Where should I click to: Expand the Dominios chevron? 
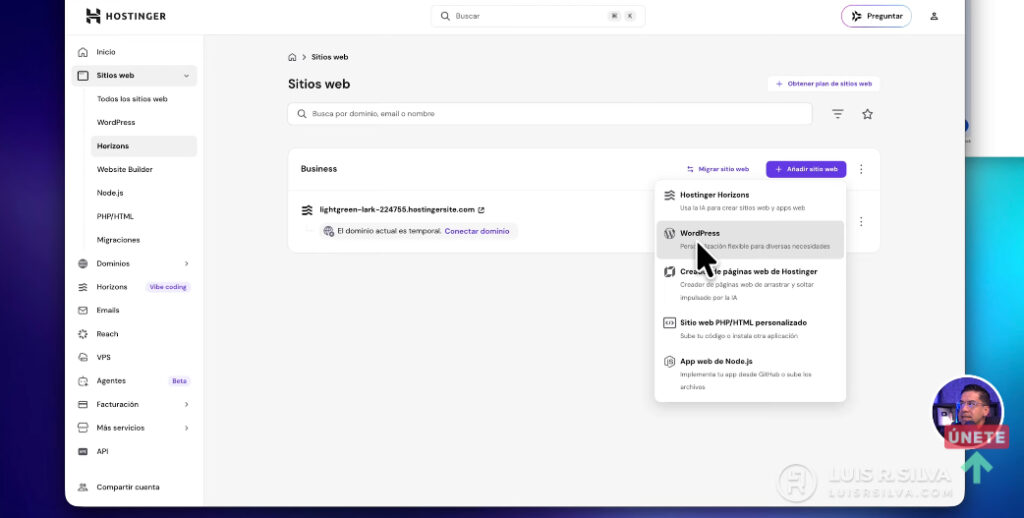tap(186, 264)
